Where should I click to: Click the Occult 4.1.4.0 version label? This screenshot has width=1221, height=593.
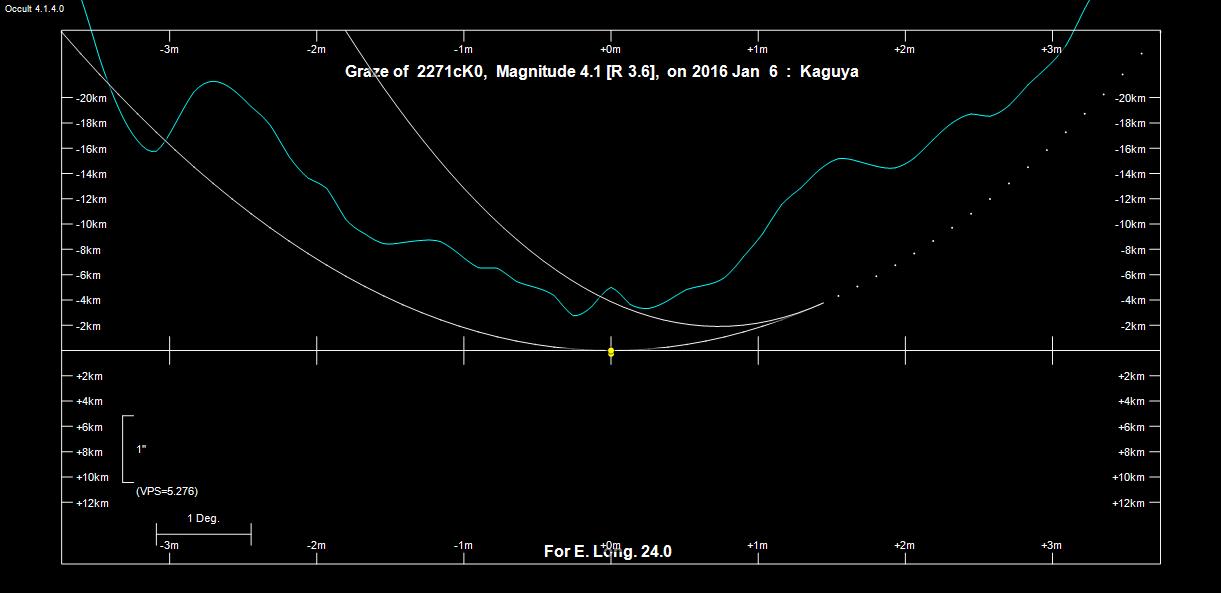(x=35, y=8)
